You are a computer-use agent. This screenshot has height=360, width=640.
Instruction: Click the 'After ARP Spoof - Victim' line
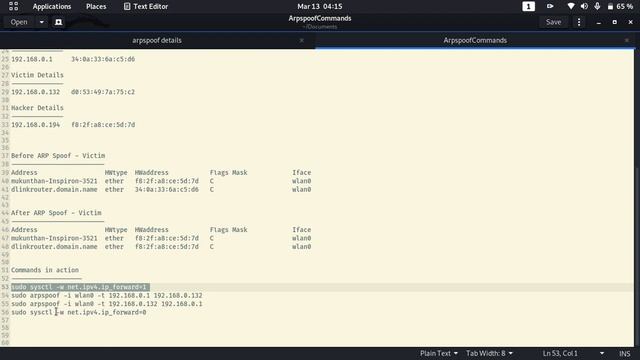(x=56, y=213)
